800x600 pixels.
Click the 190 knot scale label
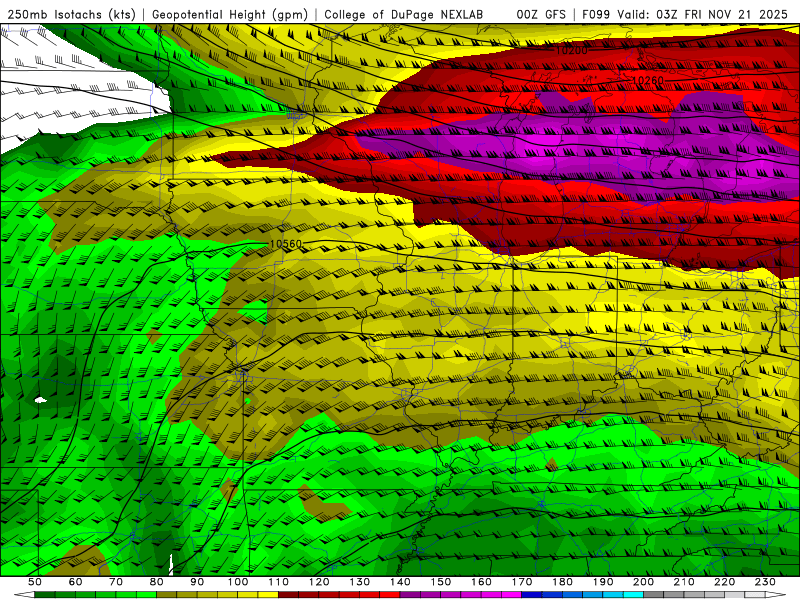(x=603, y=582)
